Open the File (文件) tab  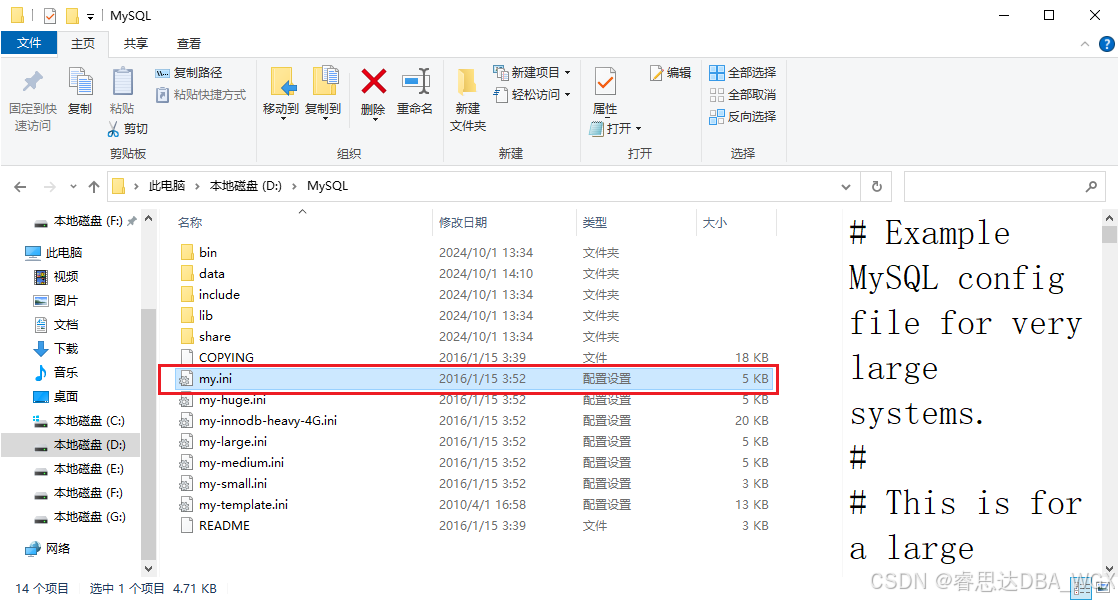tap(29, 43)
